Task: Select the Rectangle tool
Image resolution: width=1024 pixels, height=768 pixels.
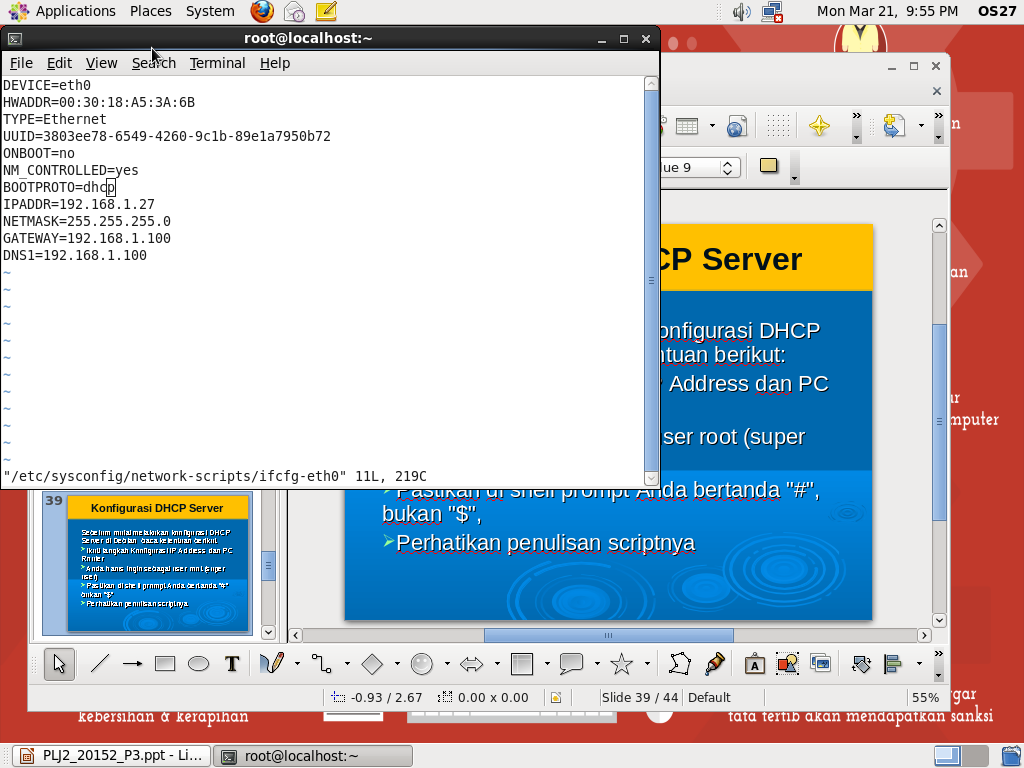Action: 163,663
